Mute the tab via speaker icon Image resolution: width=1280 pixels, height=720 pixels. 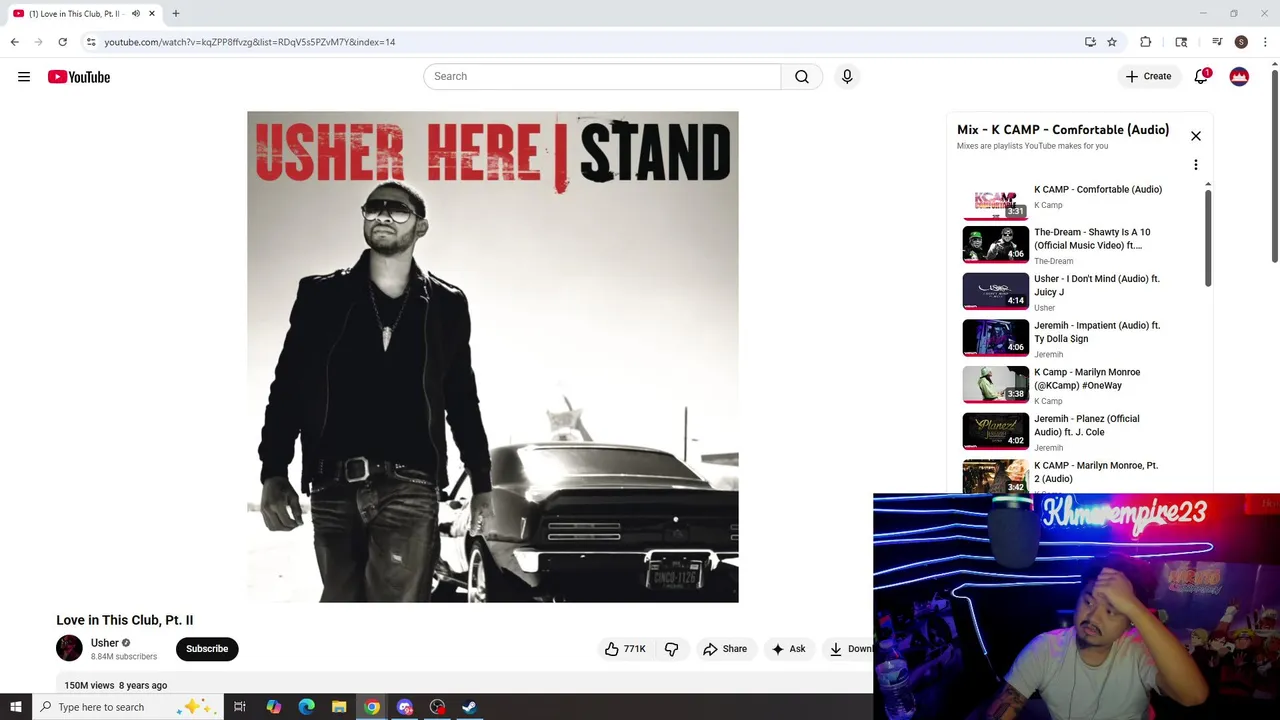(x=136, y=14)
